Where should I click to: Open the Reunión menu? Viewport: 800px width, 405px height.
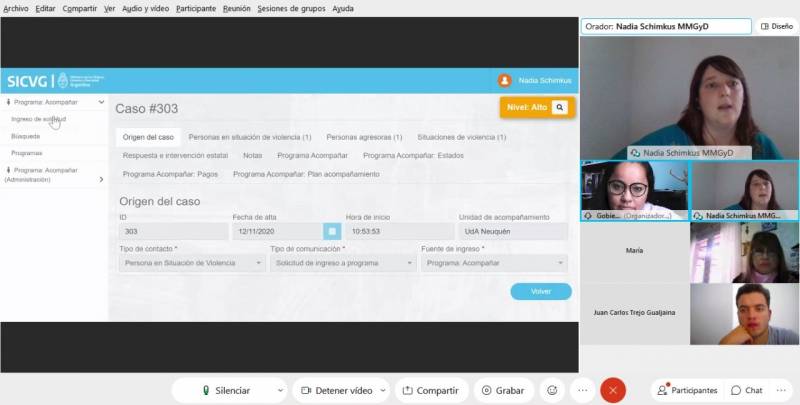237,9
